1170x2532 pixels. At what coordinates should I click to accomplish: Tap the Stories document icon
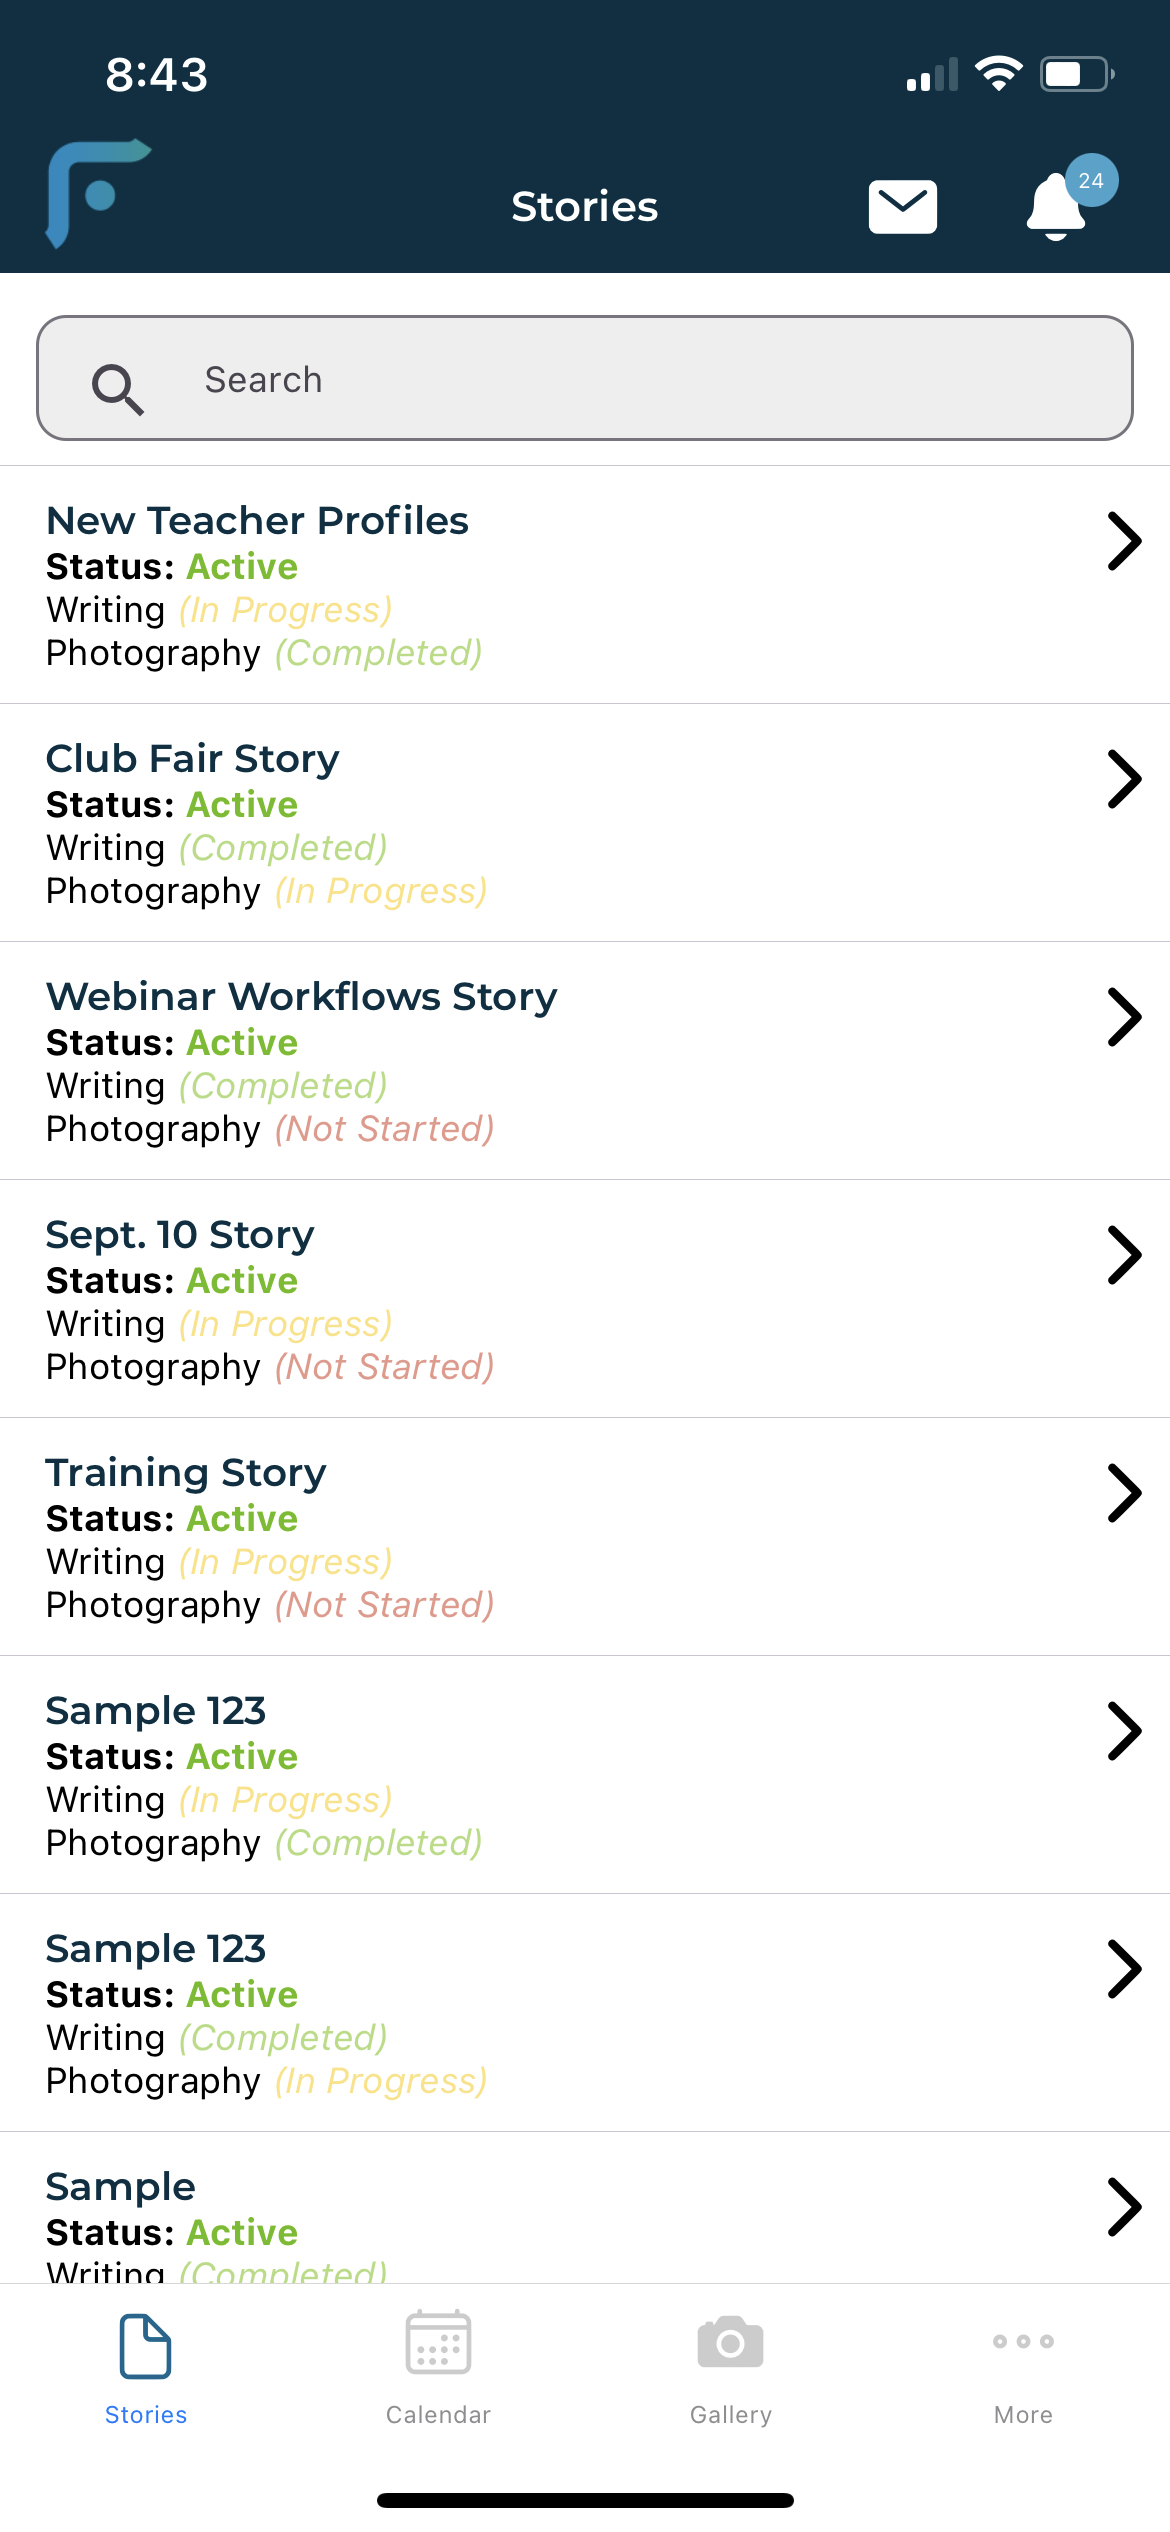coord(145,2345)
